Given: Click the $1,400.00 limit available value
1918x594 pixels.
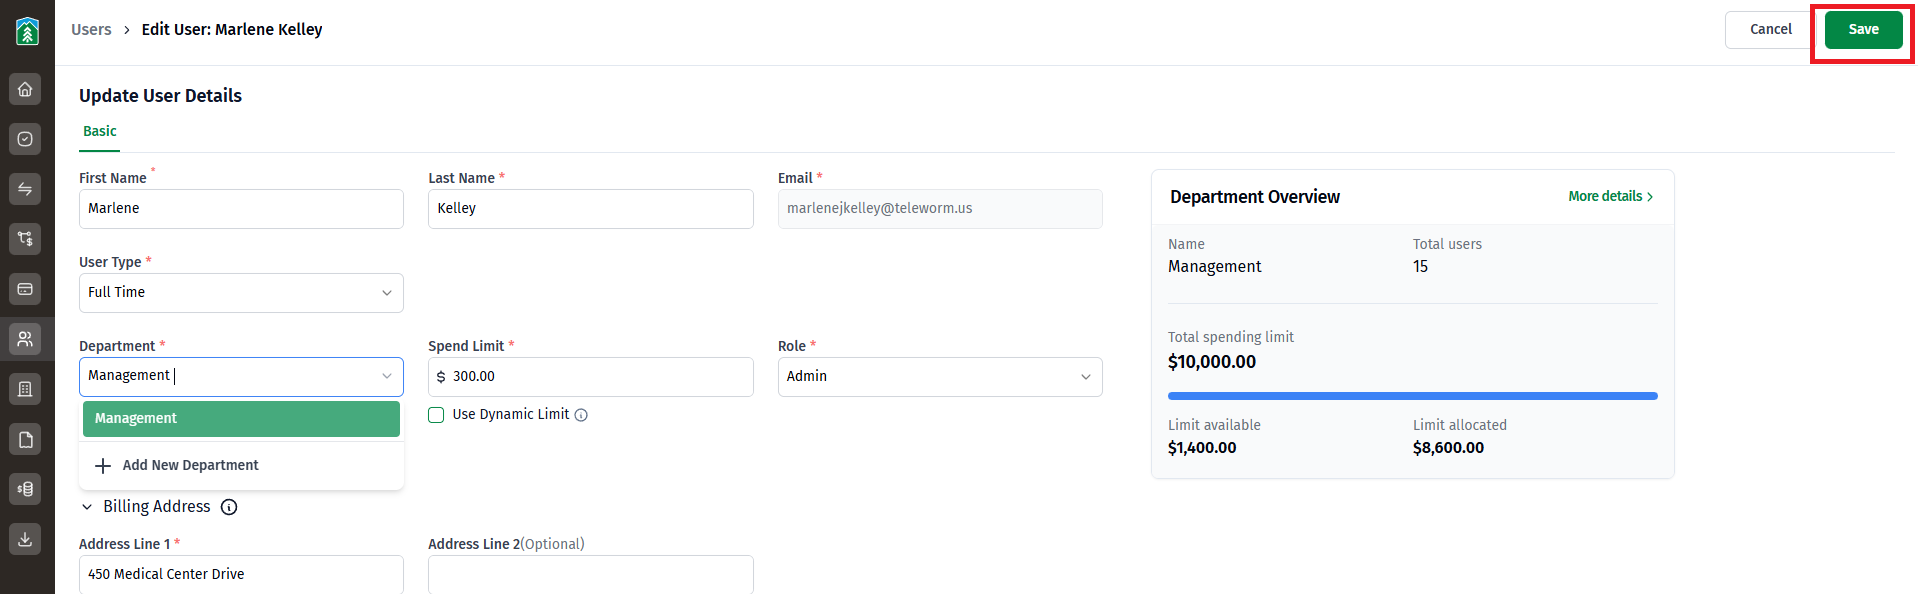Looking at the screenshot, I should (x=1202, y=448).
